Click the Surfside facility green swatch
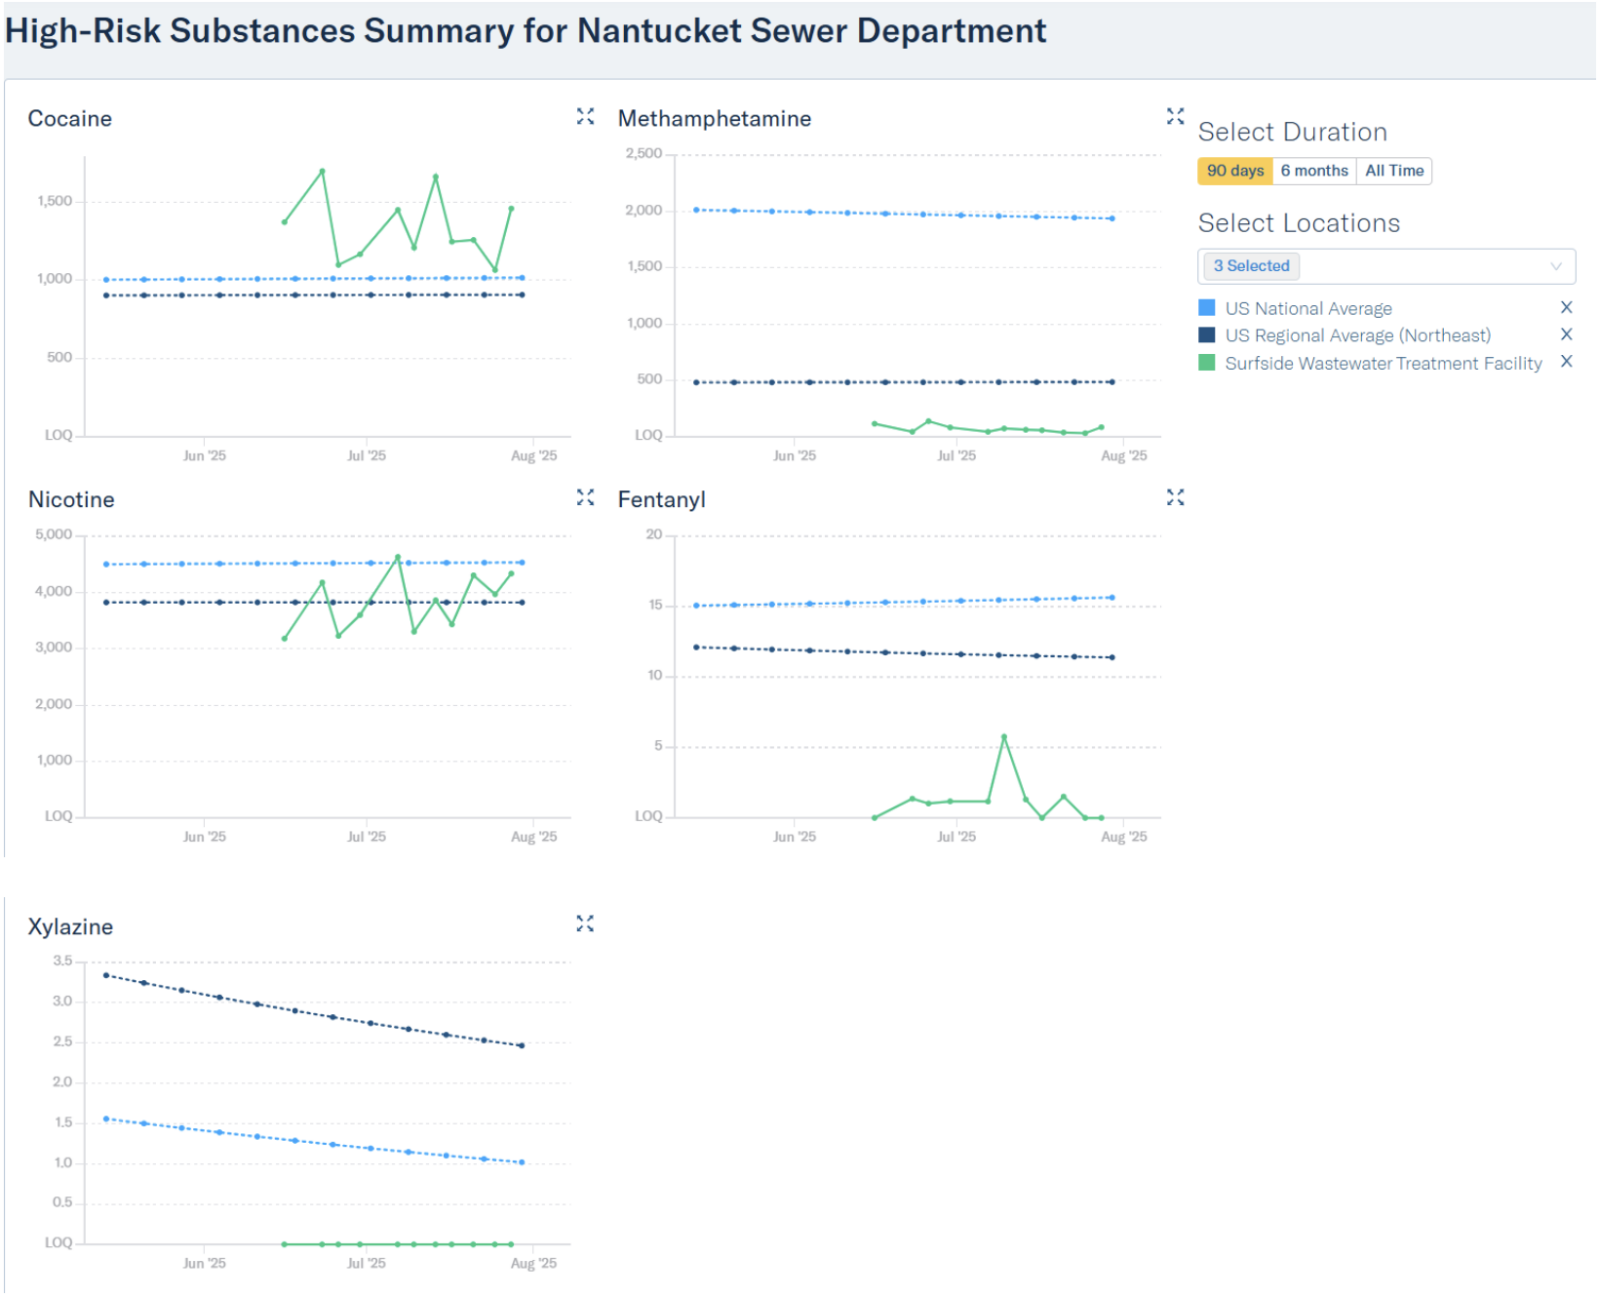 [x=1207, y=363]
